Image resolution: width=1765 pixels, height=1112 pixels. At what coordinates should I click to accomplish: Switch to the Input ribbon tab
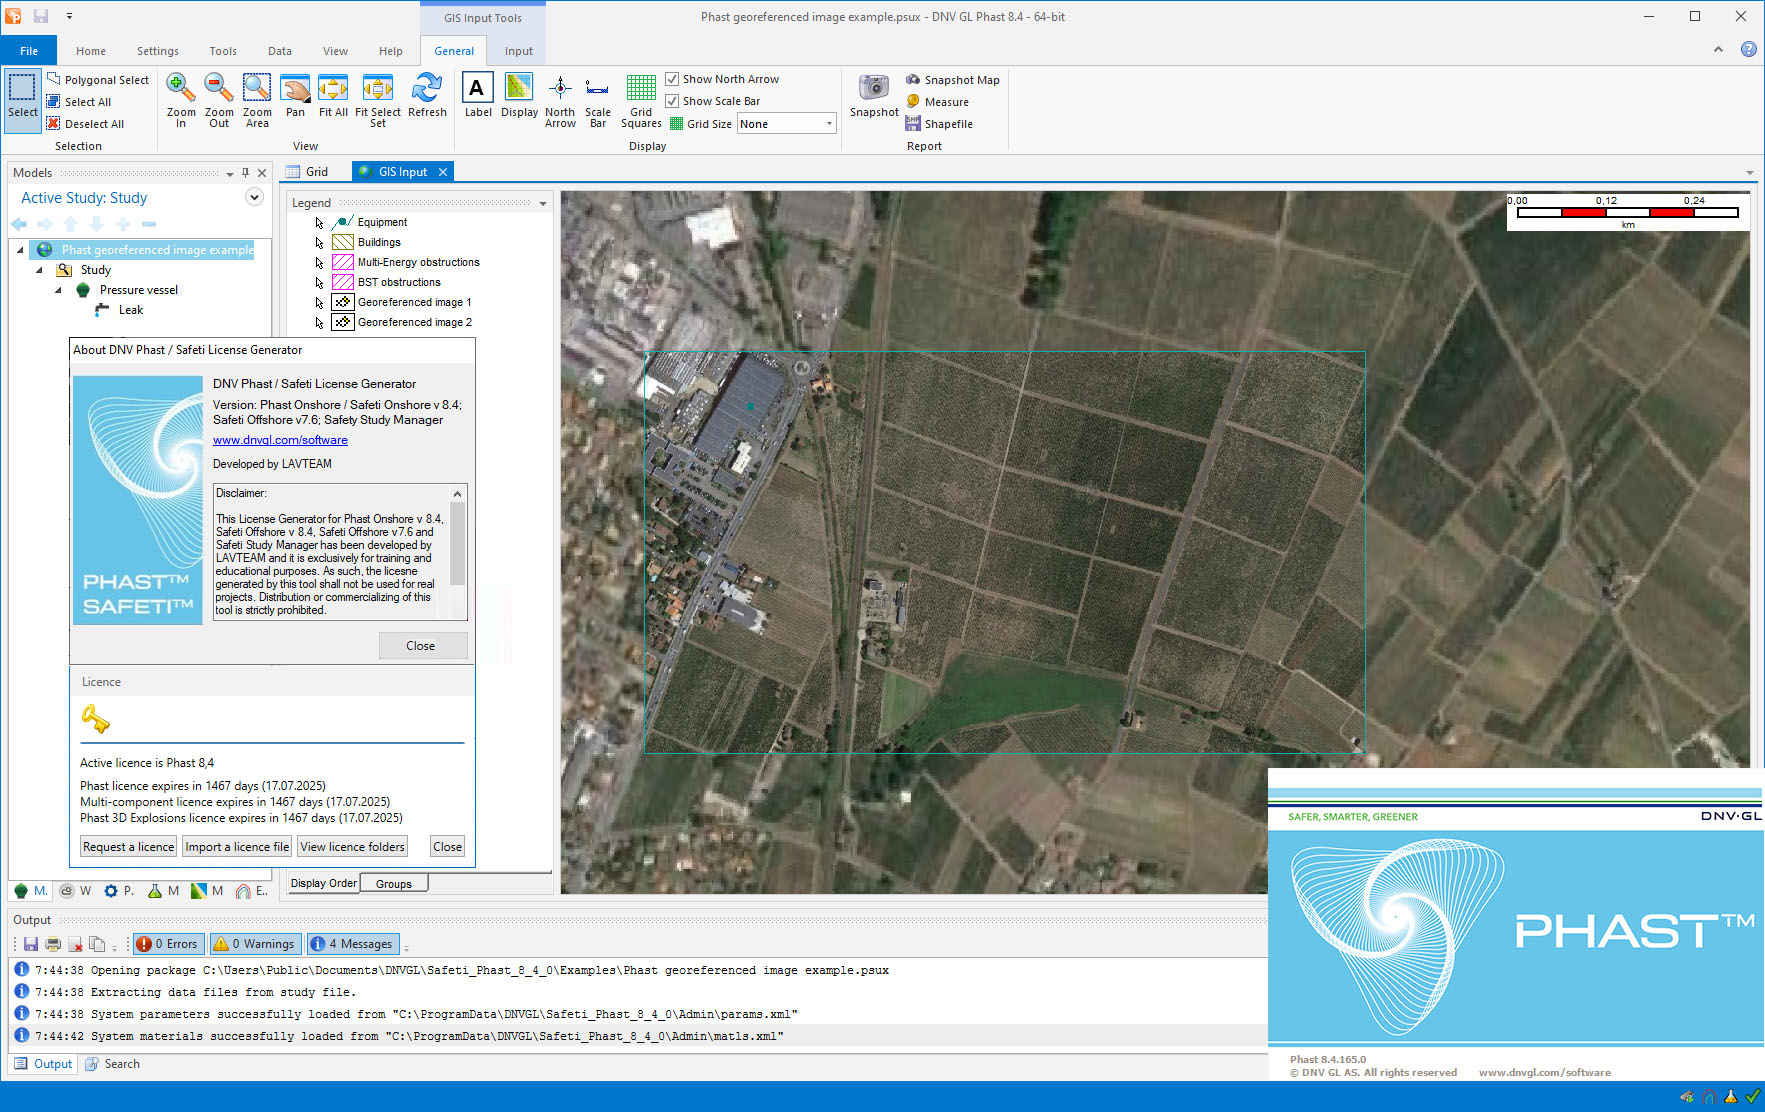coord(518,51)
